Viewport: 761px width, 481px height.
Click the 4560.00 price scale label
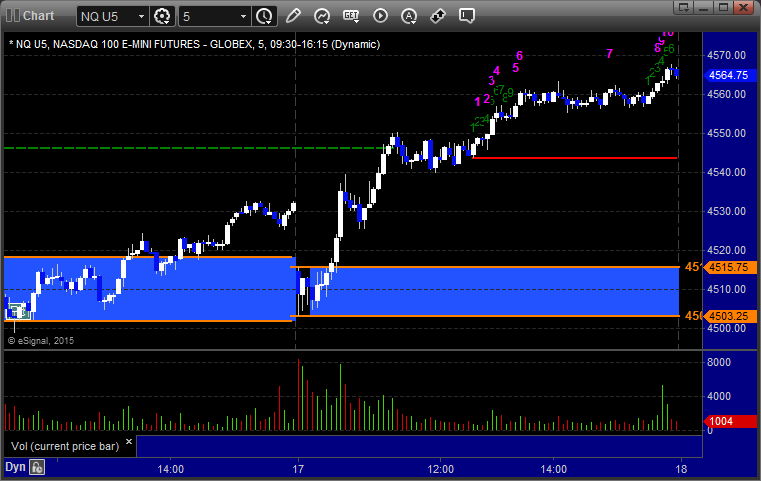tap(727, 94)
